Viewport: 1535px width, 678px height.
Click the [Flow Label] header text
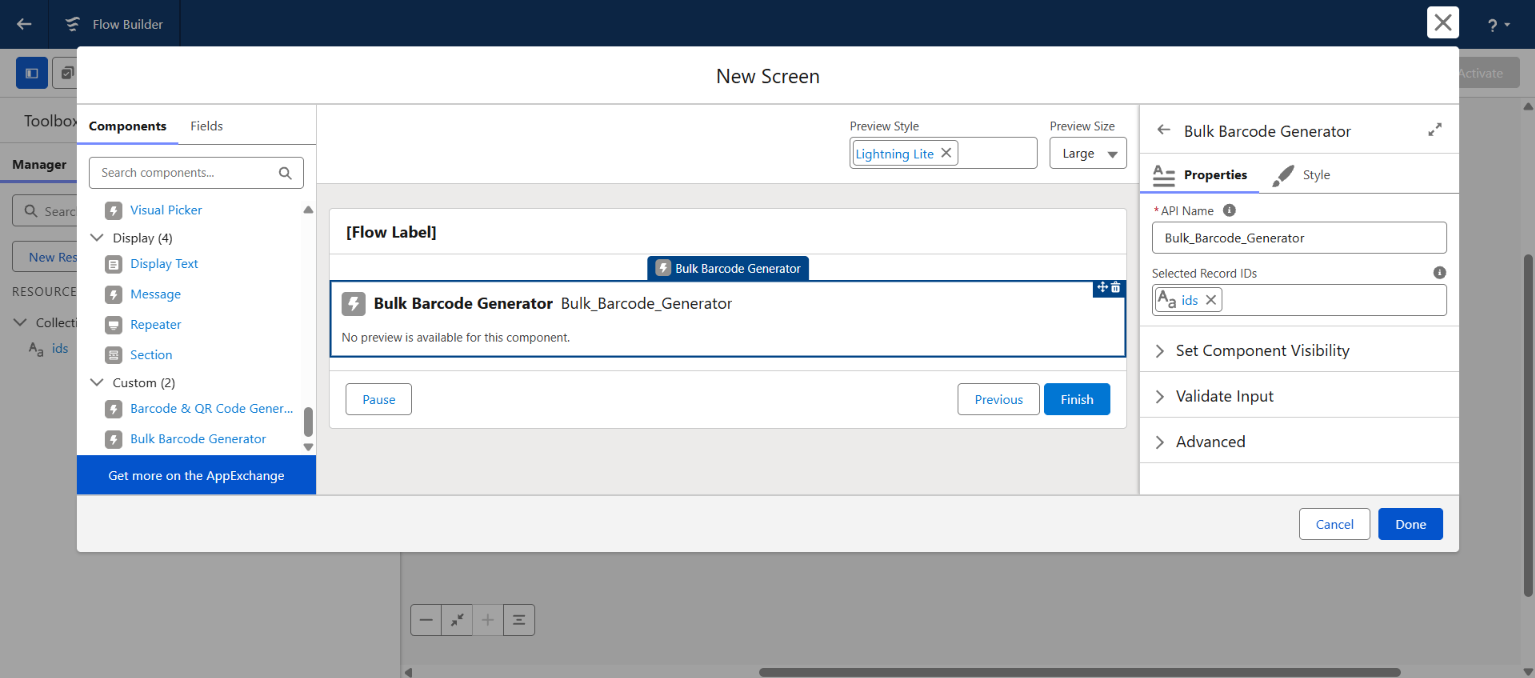tap(391, 232)
